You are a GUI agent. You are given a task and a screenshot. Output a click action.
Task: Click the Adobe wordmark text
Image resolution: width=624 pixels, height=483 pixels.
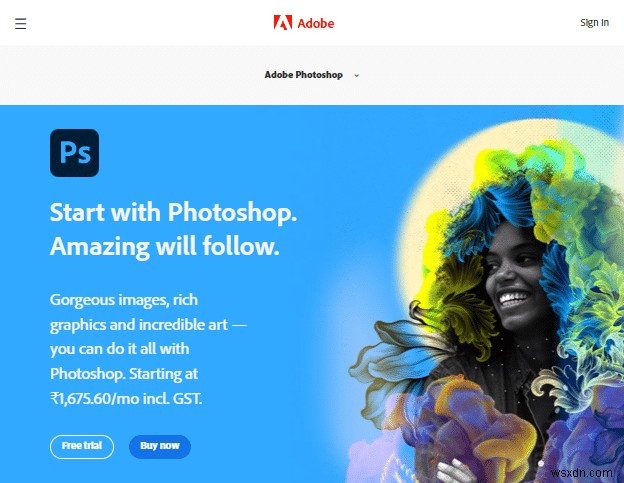[x=316, y=23]
